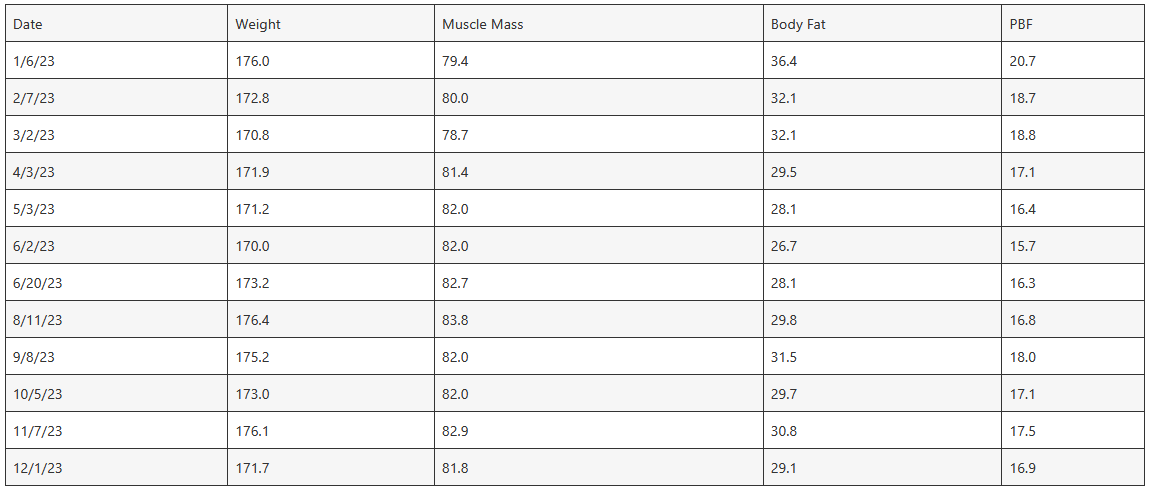
Task: Click the Muscle Mass header cell
Action: click(x=483, y=24)
